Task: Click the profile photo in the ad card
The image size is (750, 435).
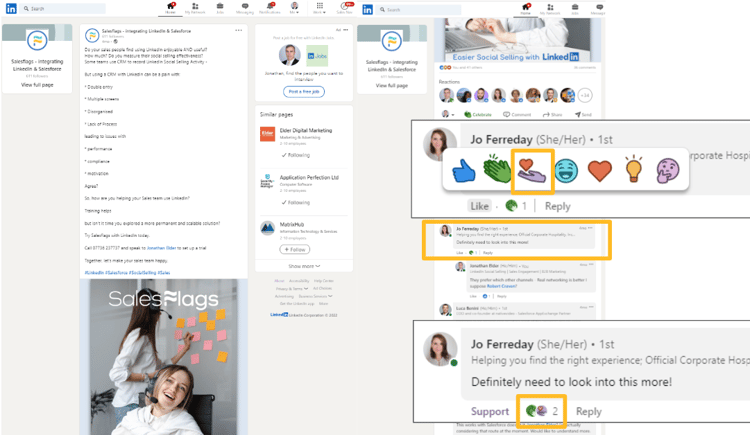Action: tap(290, 56)
